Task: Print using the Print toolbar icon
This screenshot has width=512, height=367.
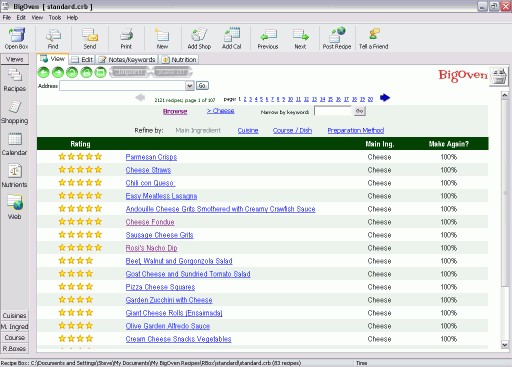Action: (x=126, y=38)
